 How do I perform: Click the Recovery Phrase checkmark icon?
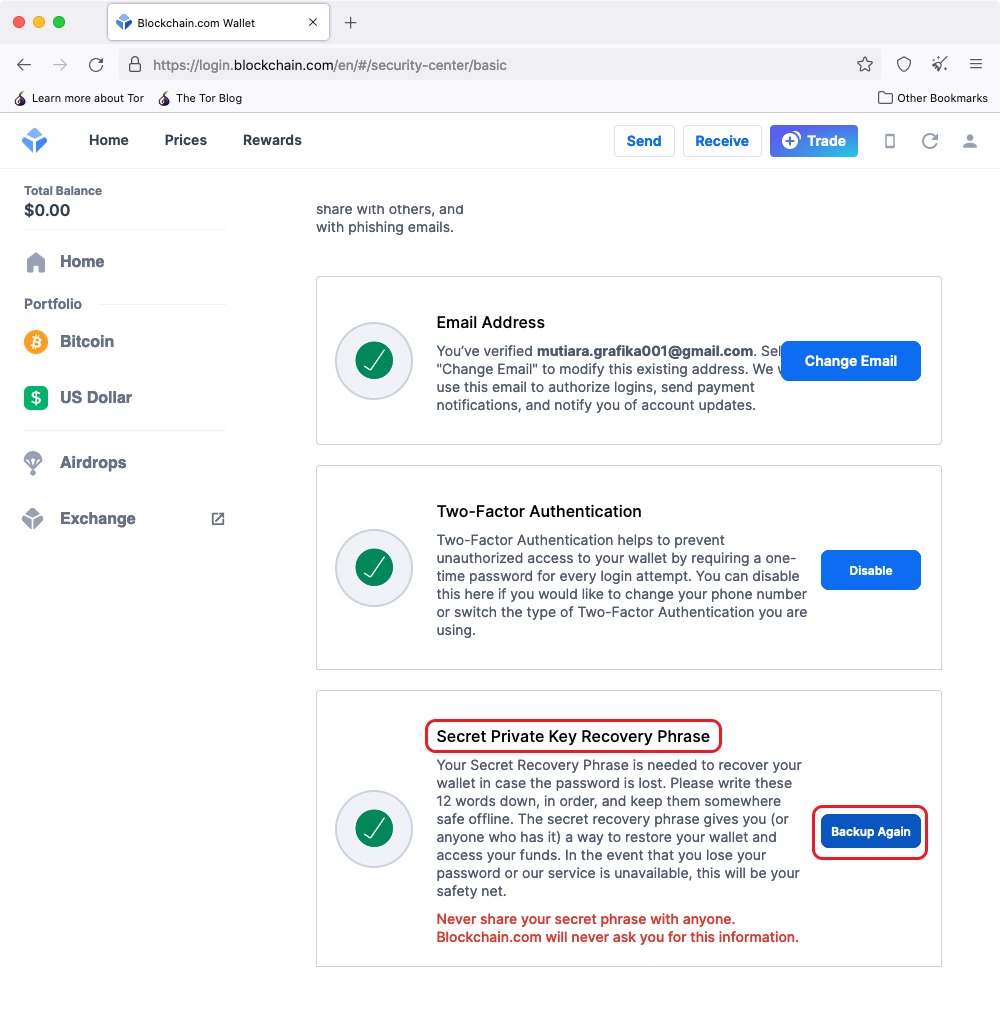coord(374,828)
